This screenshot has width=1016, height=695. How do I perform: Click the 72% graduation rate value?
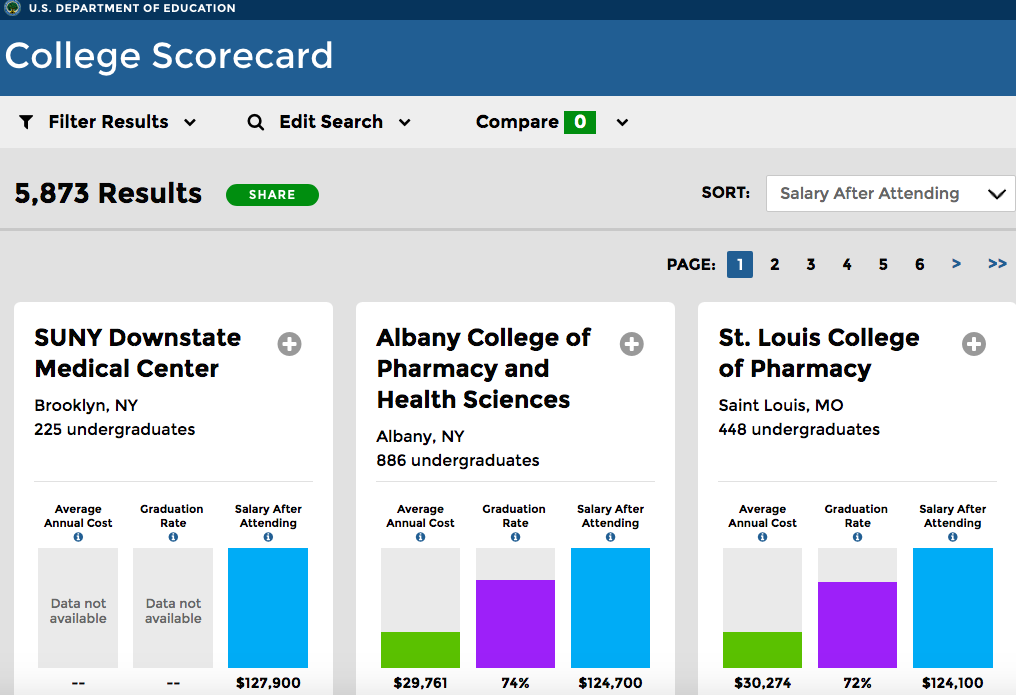click(857, 683)
